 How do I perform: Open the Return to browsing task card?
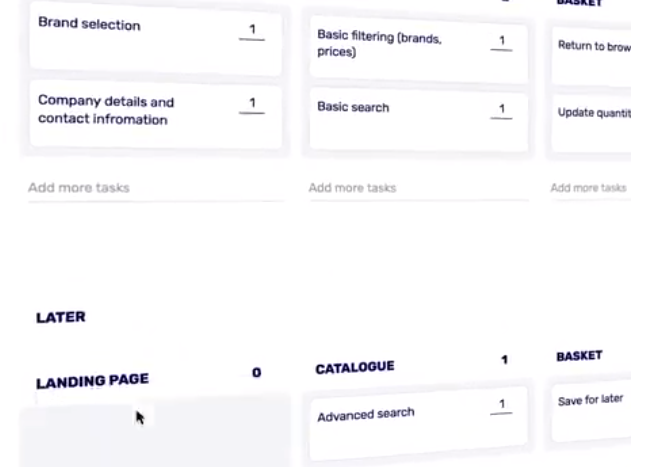pos(594,47)
